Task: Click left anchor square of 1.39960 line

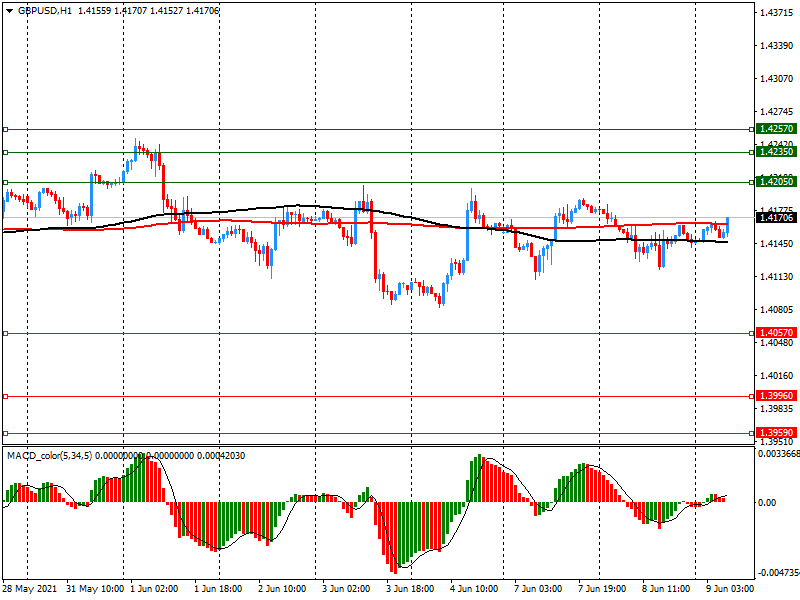Action: pyautogui.click(x=5, y=396)
